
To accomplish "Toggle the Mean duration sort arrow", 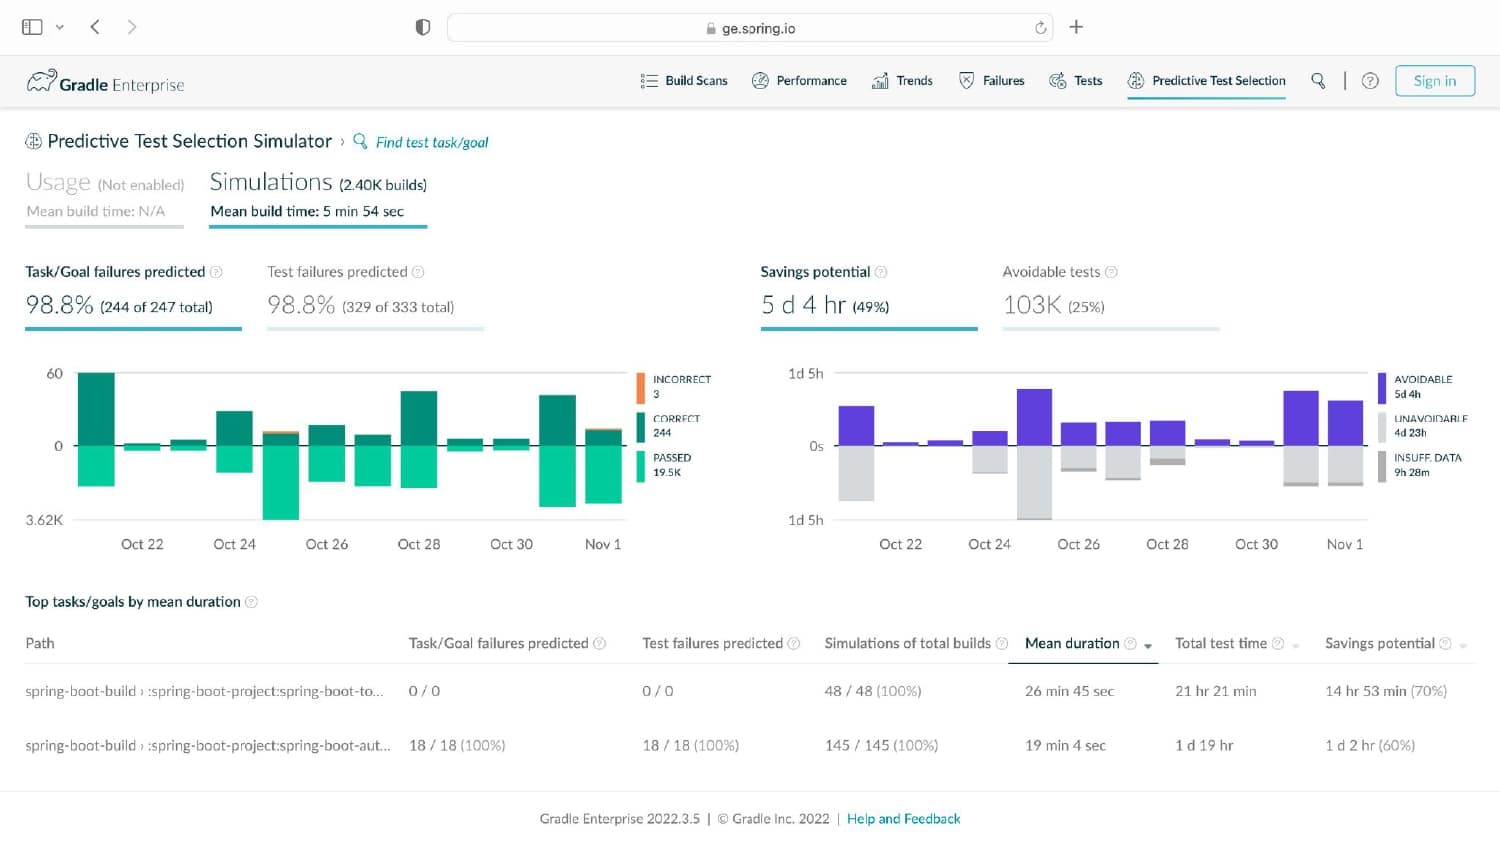I will pos(1148,646).
